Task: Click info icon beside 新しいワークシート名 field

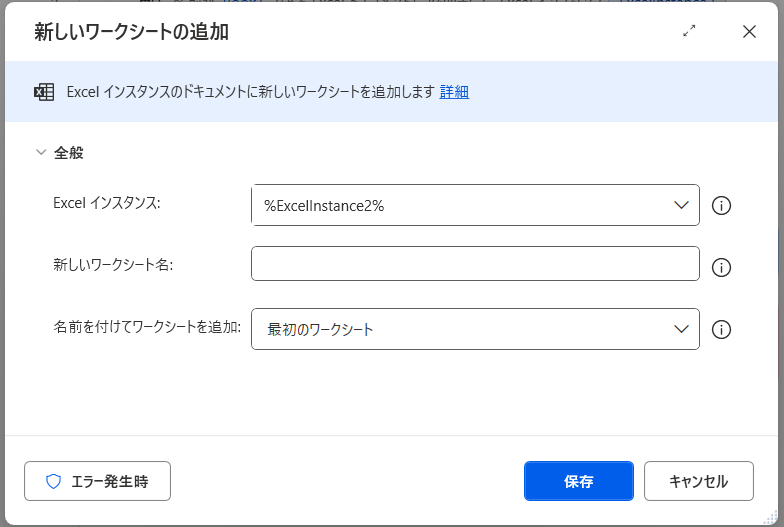Action: click(x=721, y=267)
